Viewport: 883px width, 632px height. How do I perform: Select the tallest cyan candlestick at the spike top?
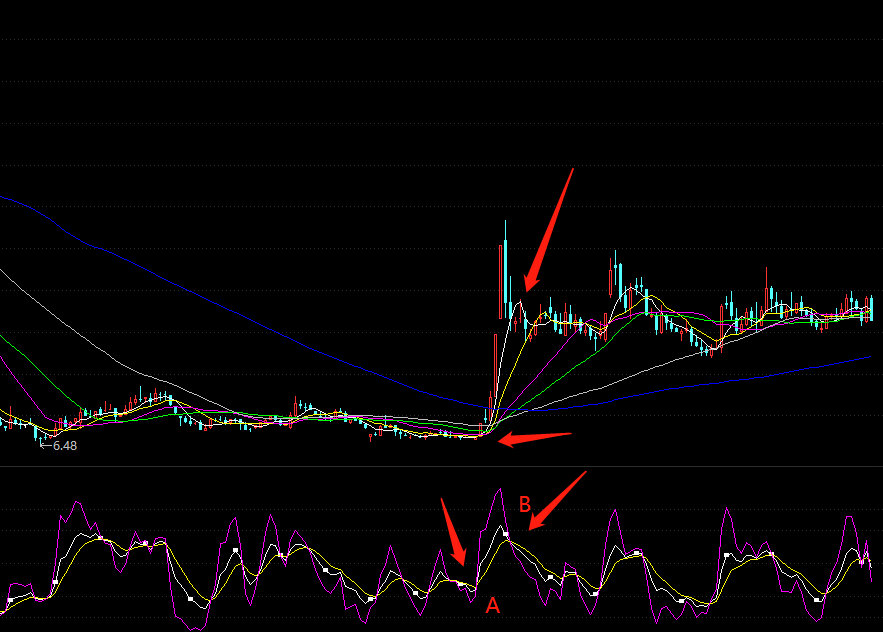[506, 272]
